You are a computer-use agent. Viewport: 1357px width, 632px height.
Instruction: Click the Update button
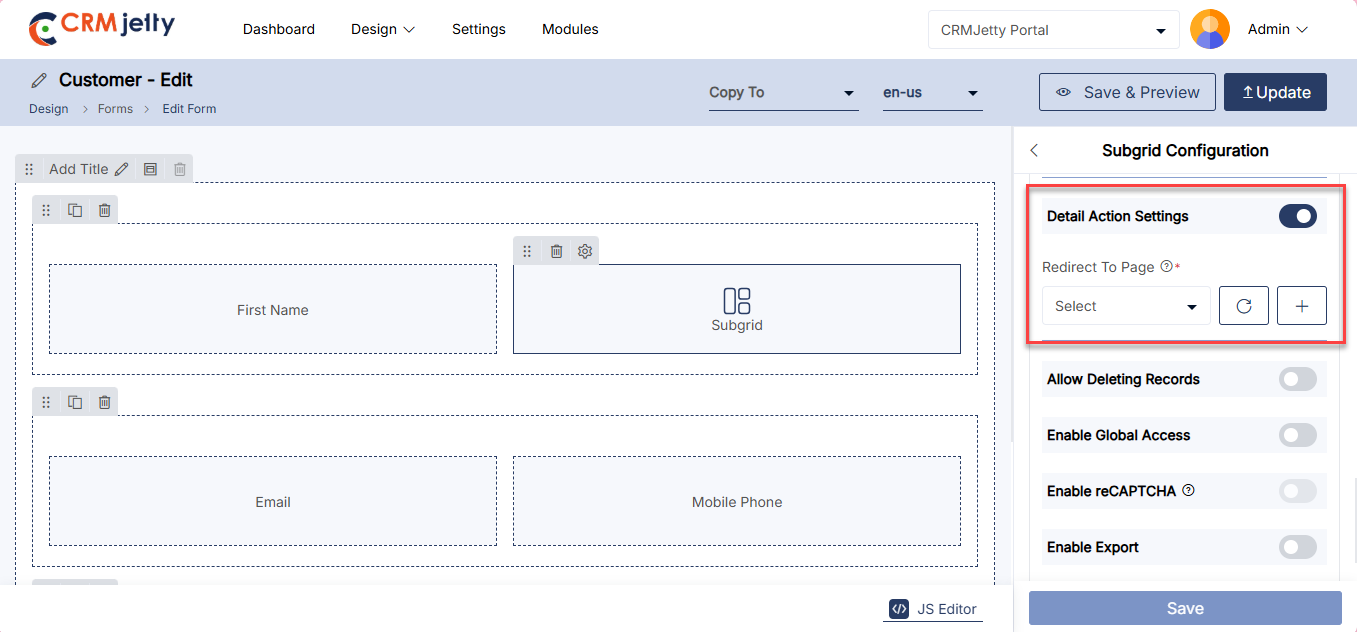pyautogui.click(x=1275, y=92)
